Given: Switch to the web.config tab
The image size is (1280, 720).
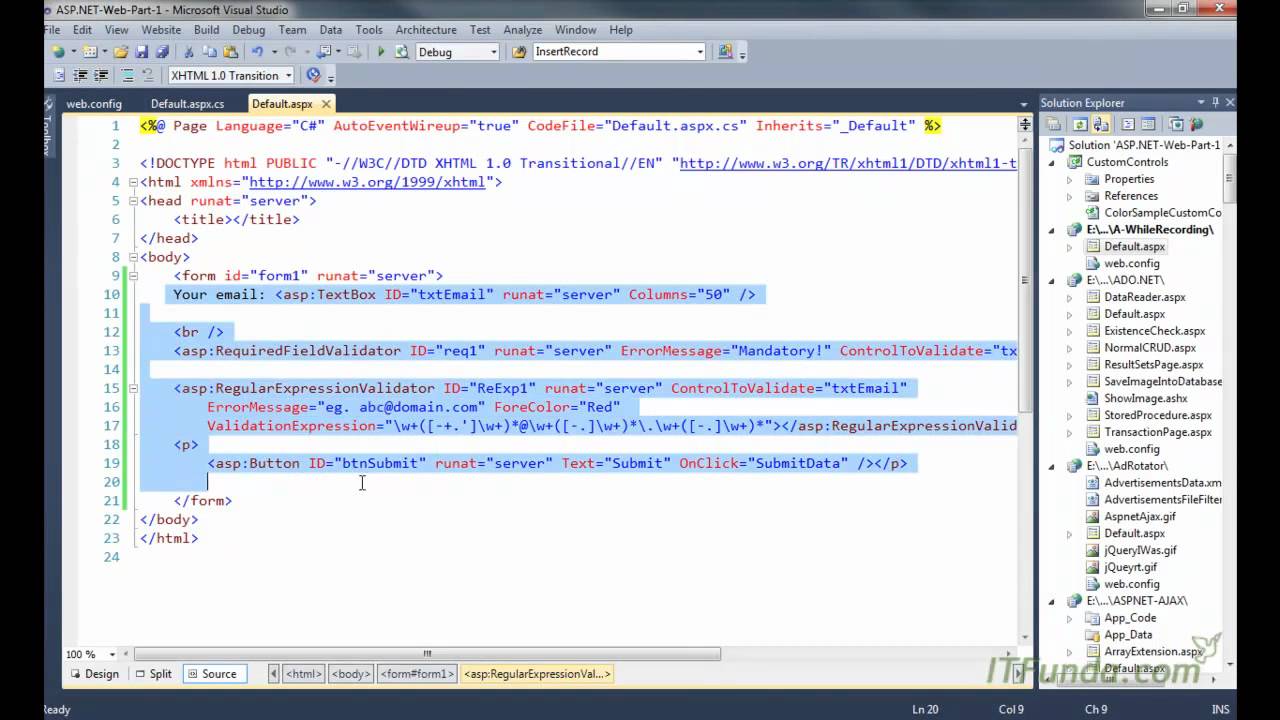Looking at the screenshot, I should 94,104.
